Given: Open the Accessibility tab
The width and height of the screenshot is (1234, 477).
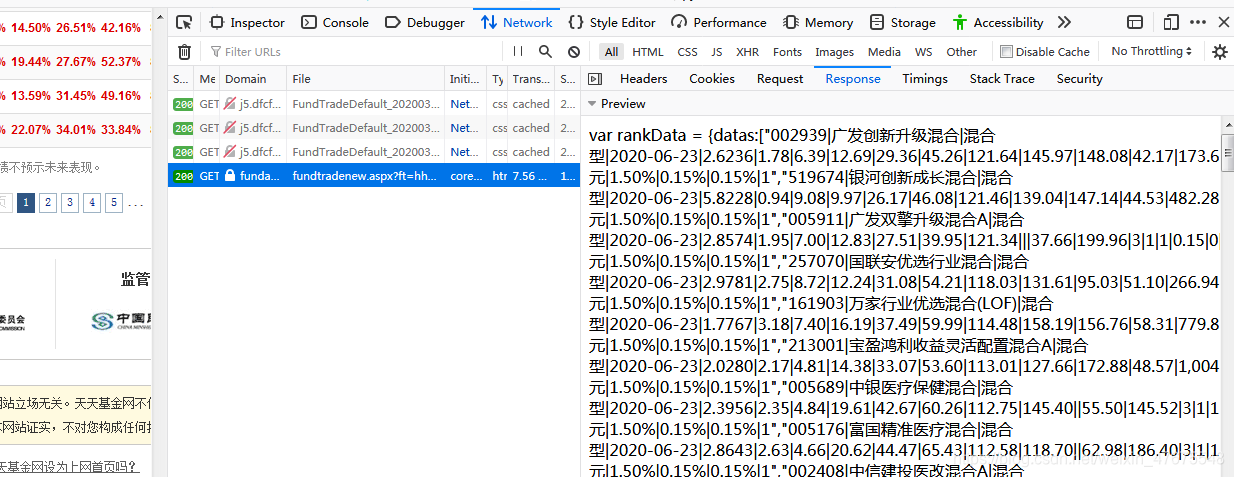Looking at the screenshot, I should 998,22.
